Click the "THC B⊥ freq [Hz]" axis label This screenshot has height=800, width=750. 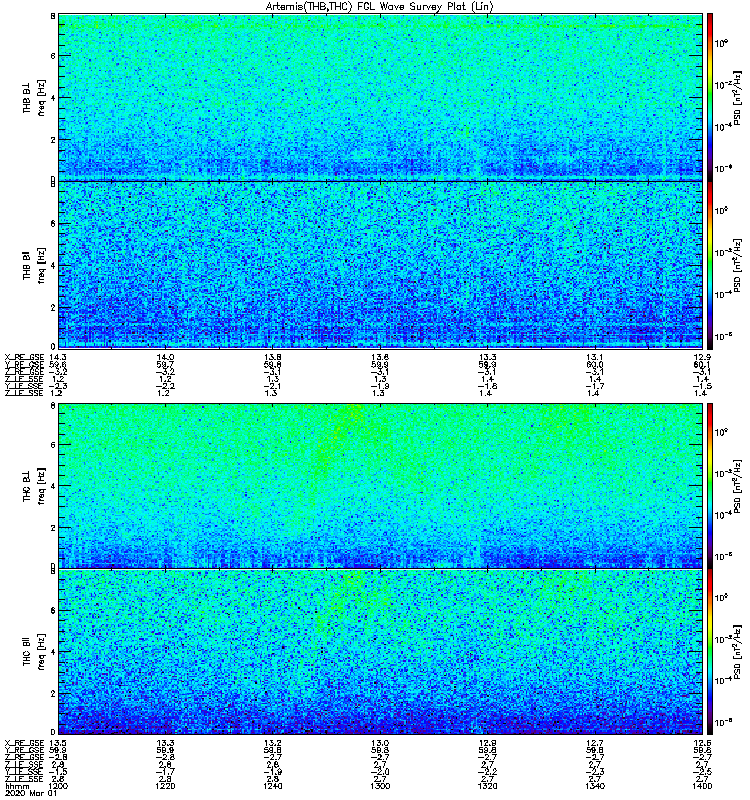point(34,486)
